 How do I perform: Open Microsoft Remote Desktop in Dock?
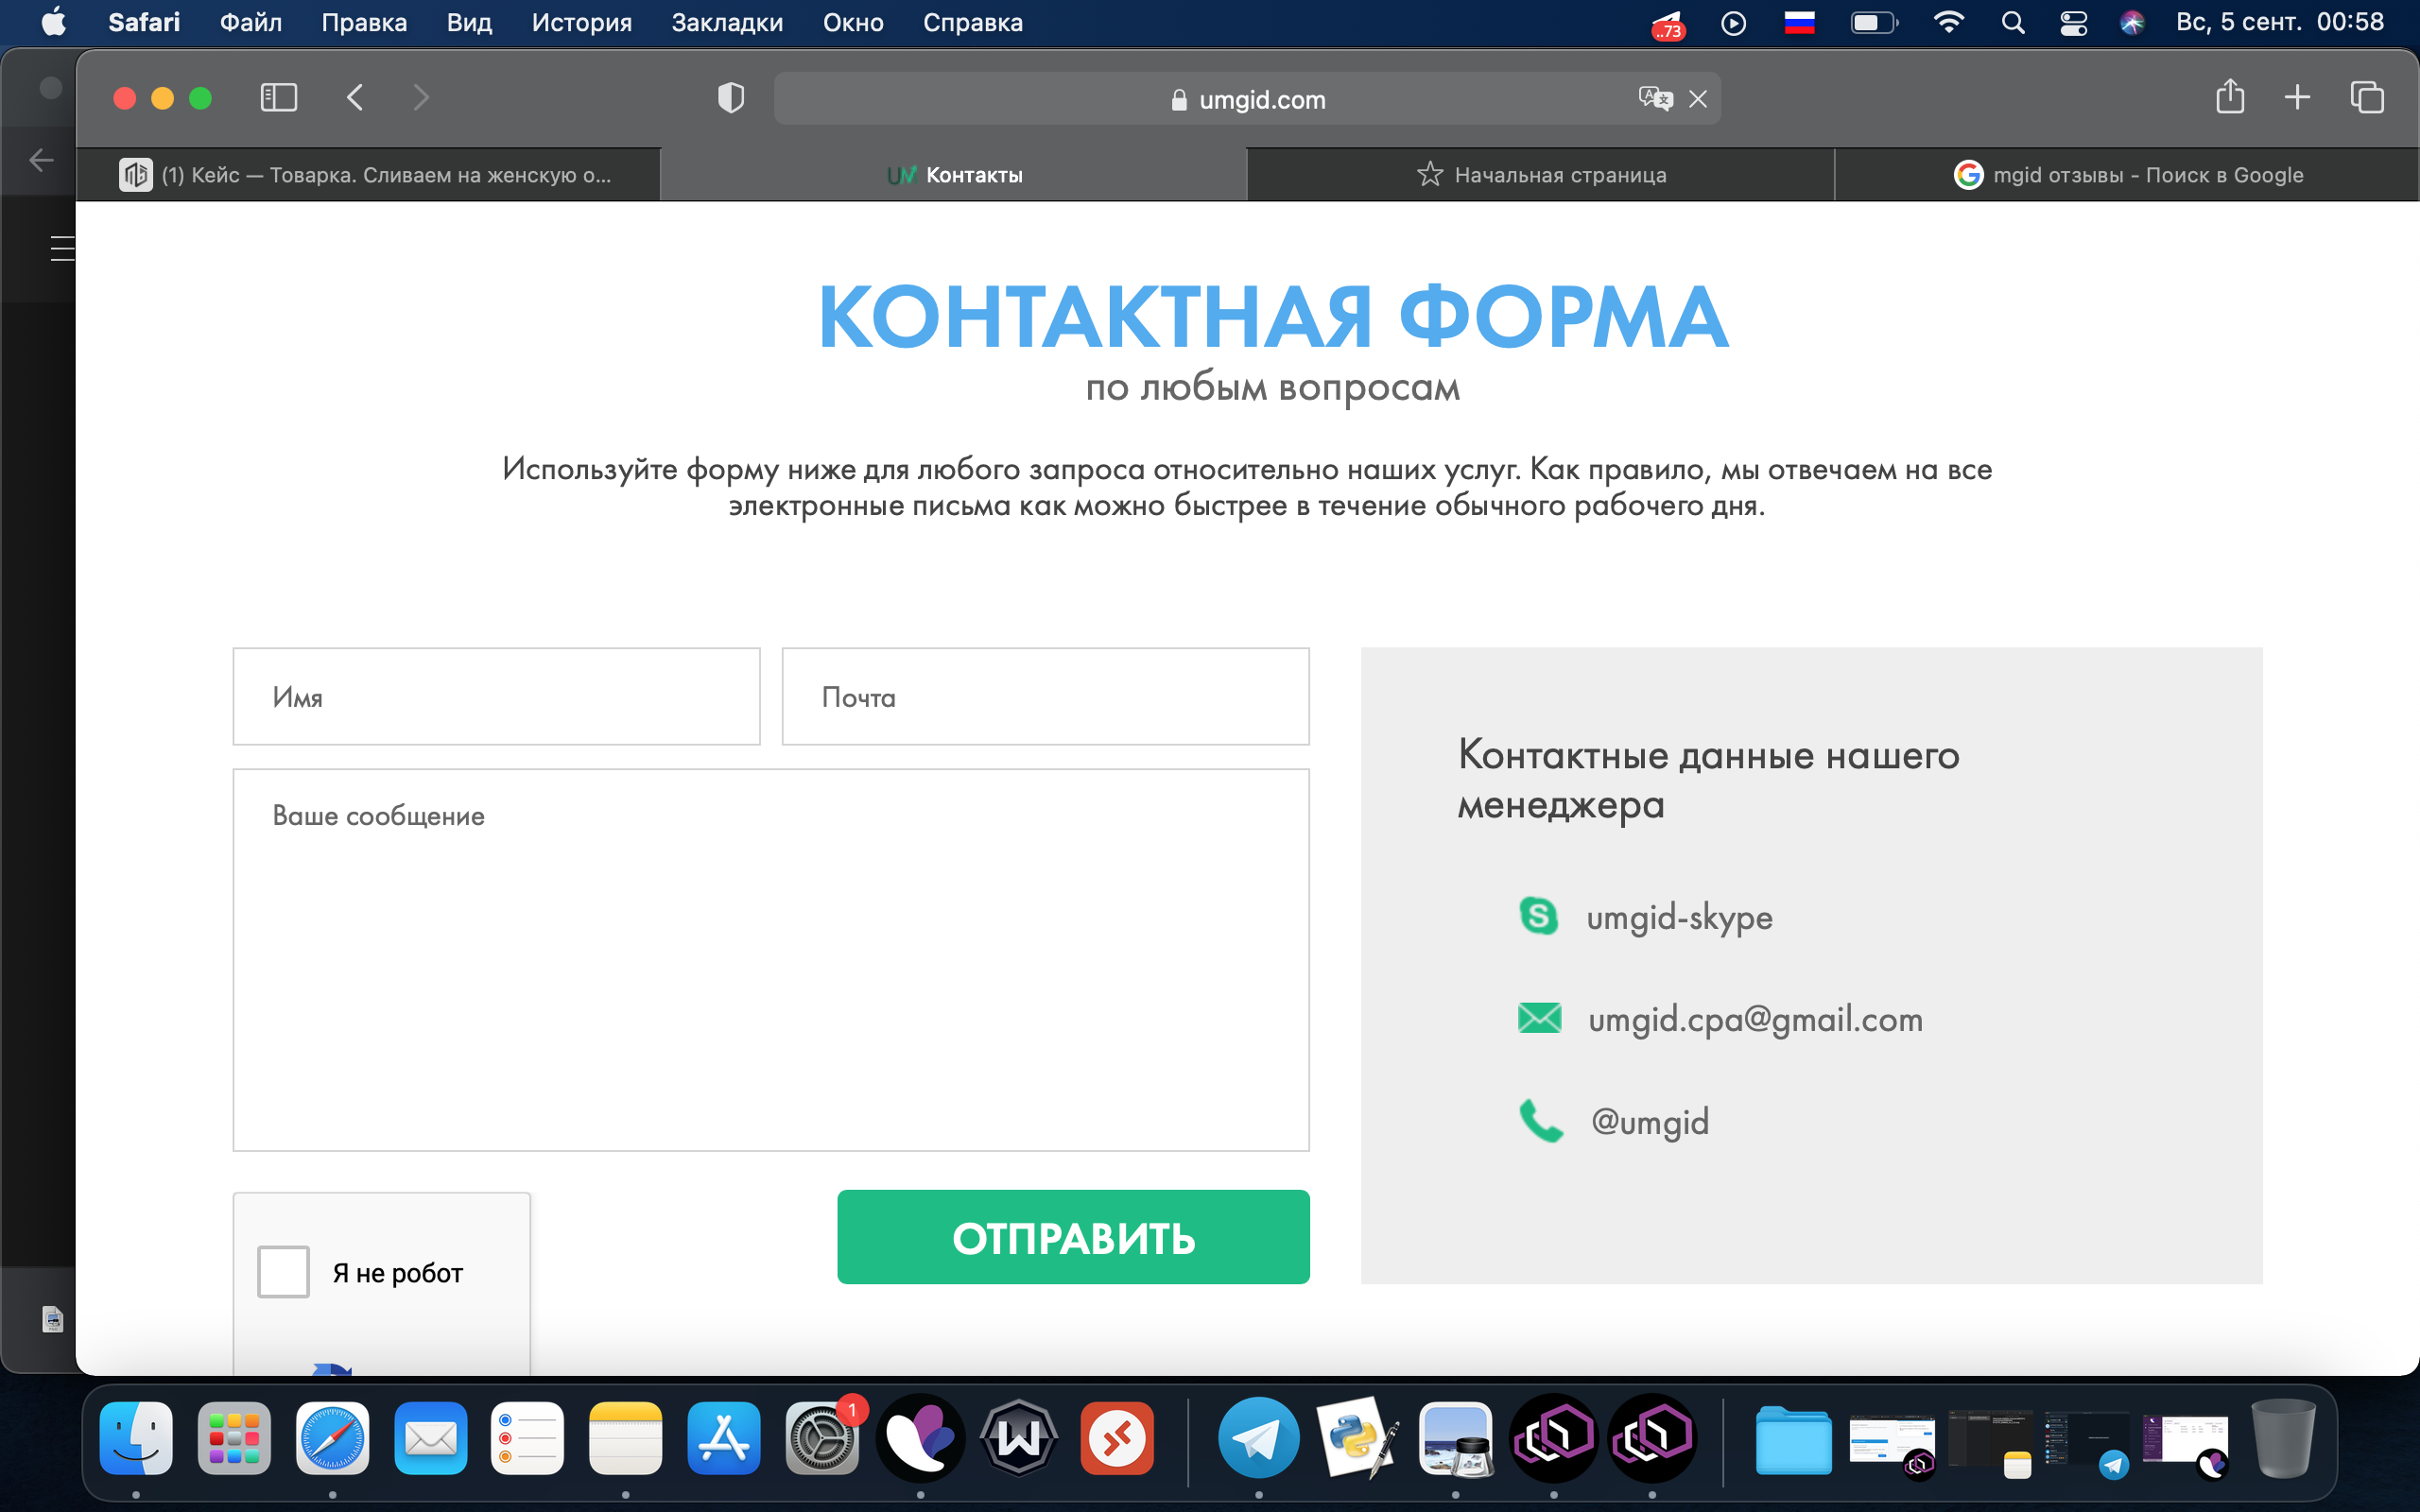tap(1117, 1438)
